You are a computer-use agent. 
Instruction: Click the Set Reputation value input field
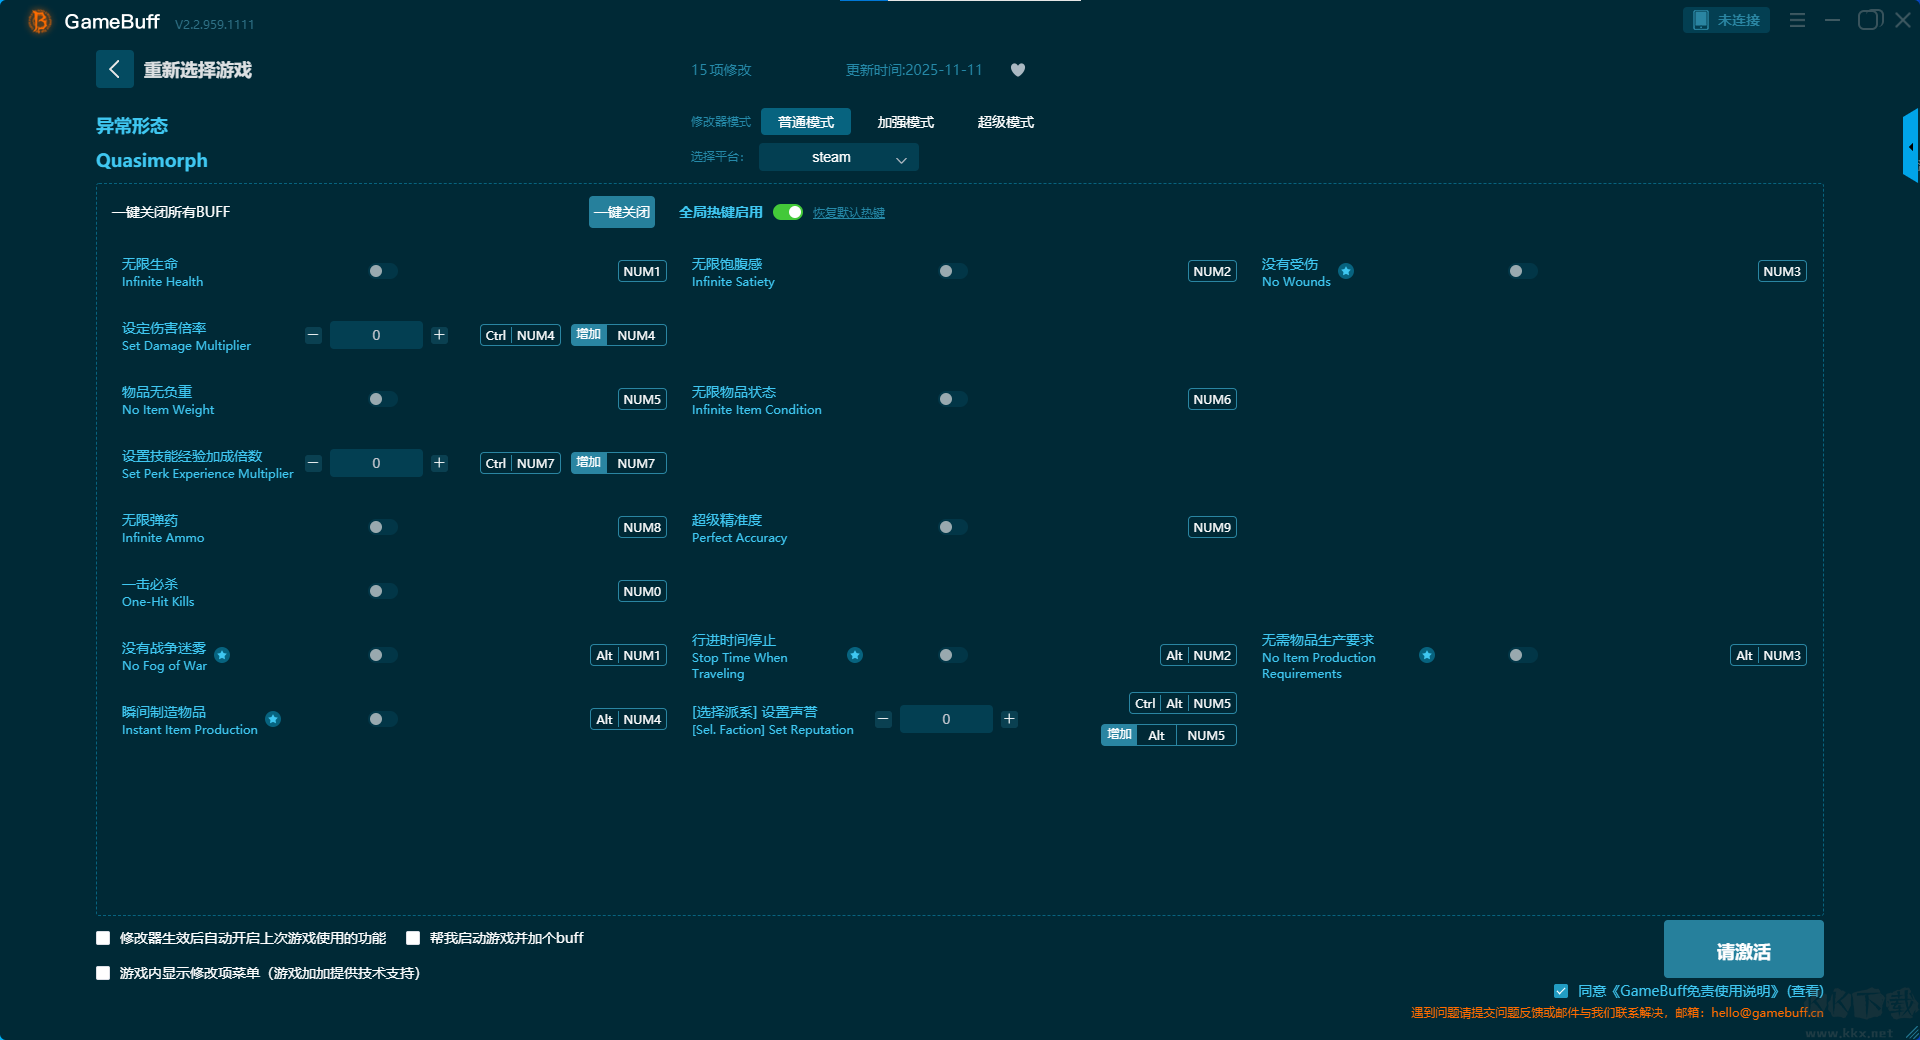(x=945, y=719)
